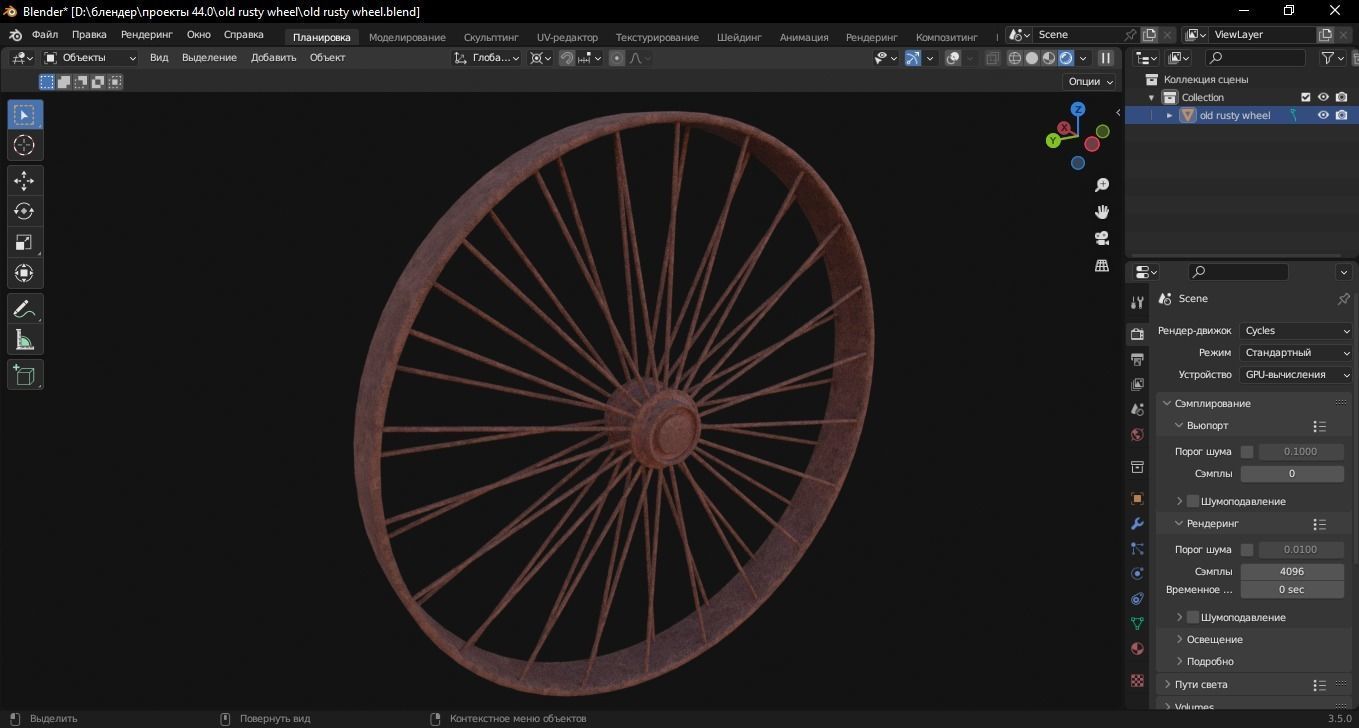Enable the noise threshold checkbox under Rendering
The image size is (1359, 728).
click(1247, 549)
